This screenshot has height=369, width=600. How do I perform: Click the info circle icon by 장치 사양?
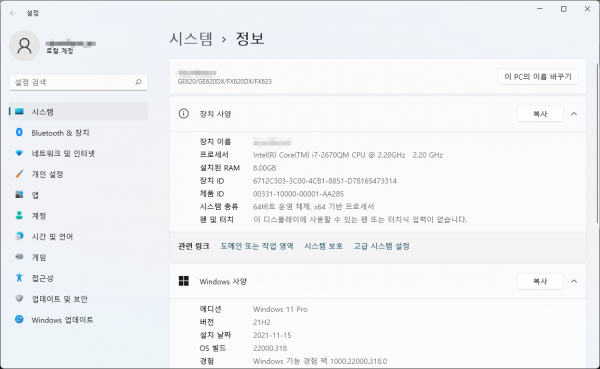[x=184, y=114]
